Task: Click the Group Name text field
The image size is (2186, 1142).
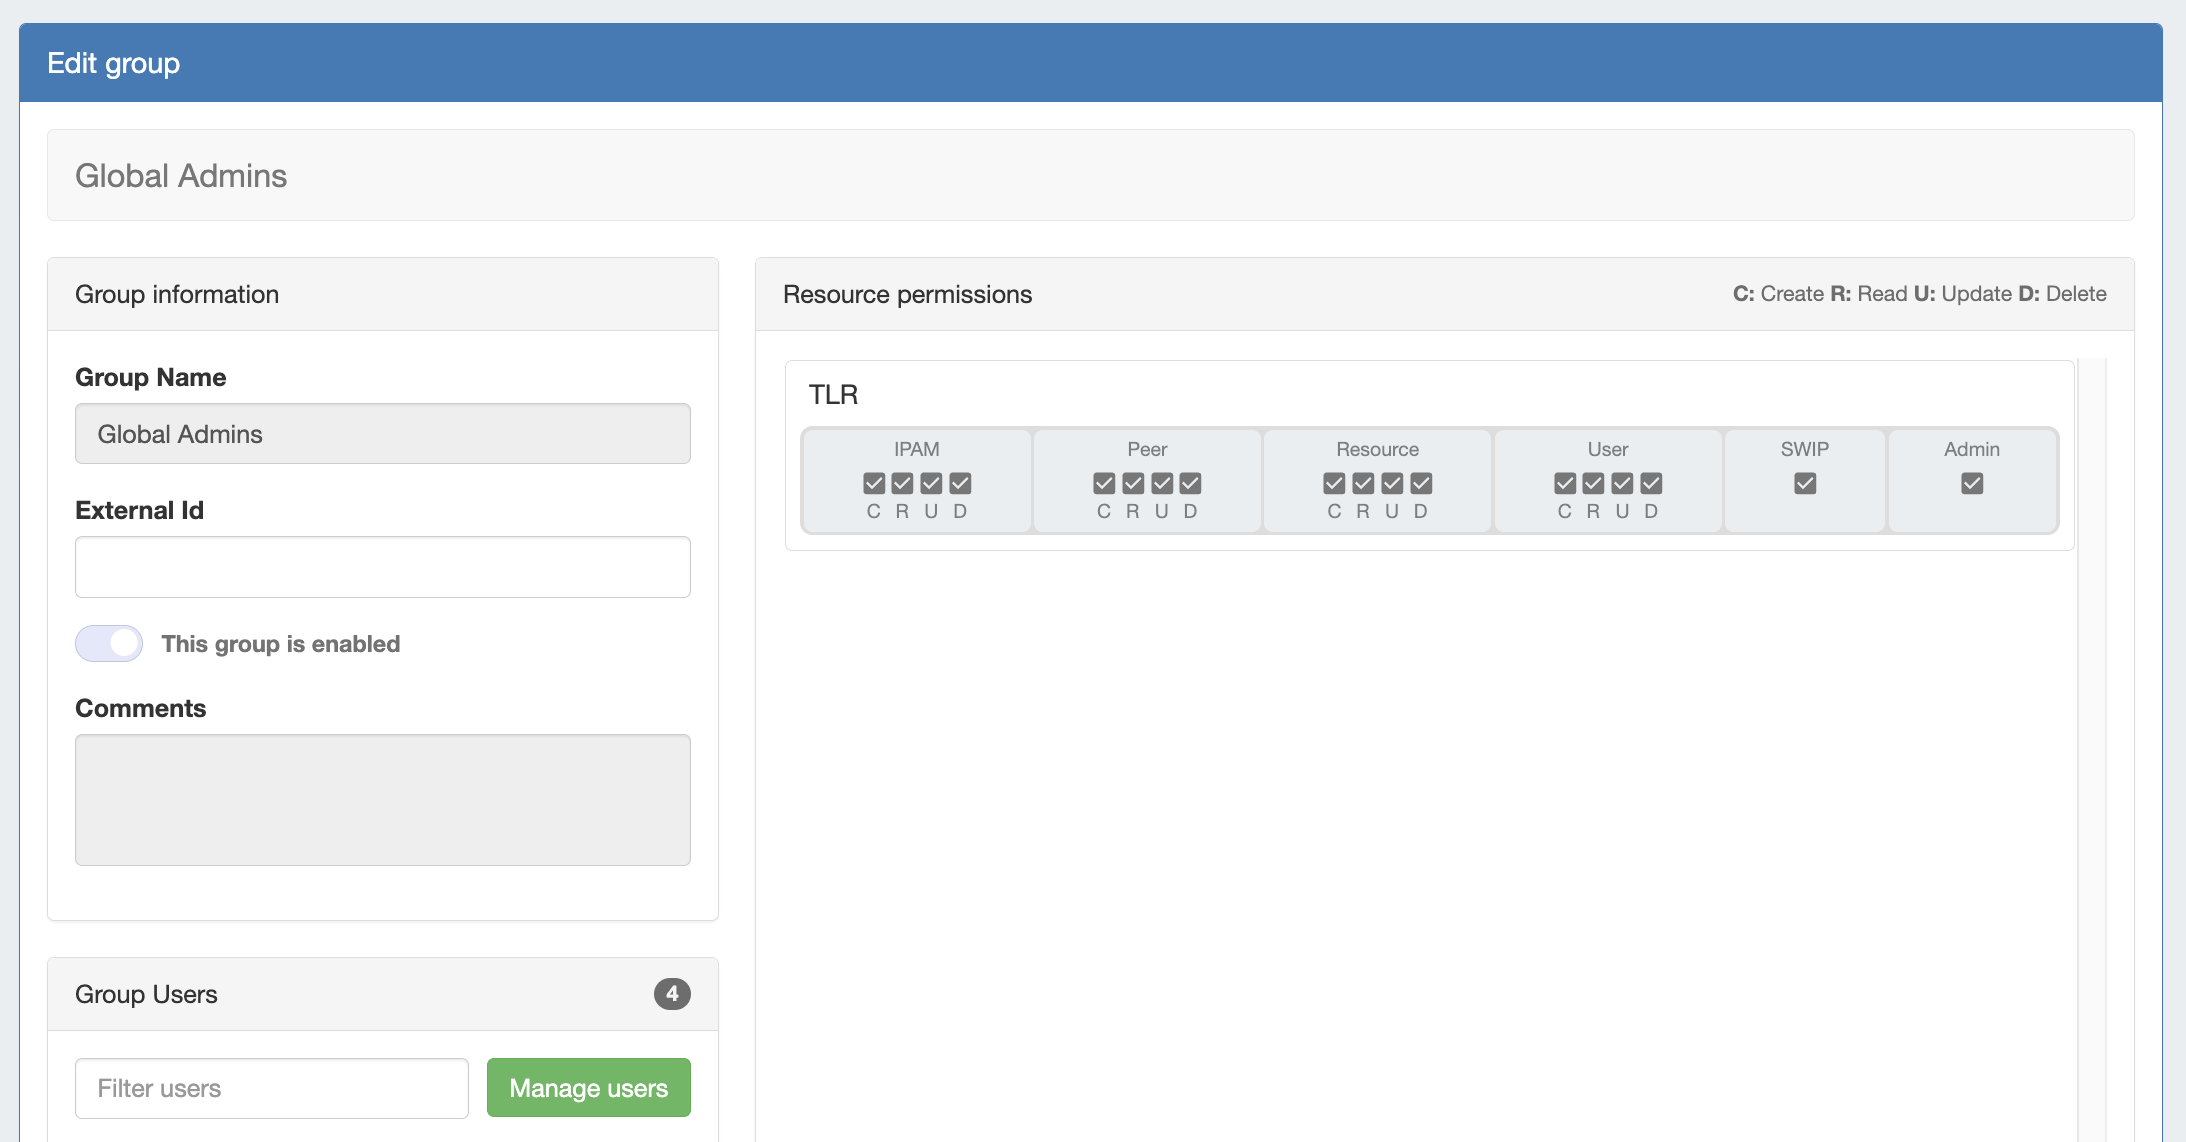Action: (382, 434)
